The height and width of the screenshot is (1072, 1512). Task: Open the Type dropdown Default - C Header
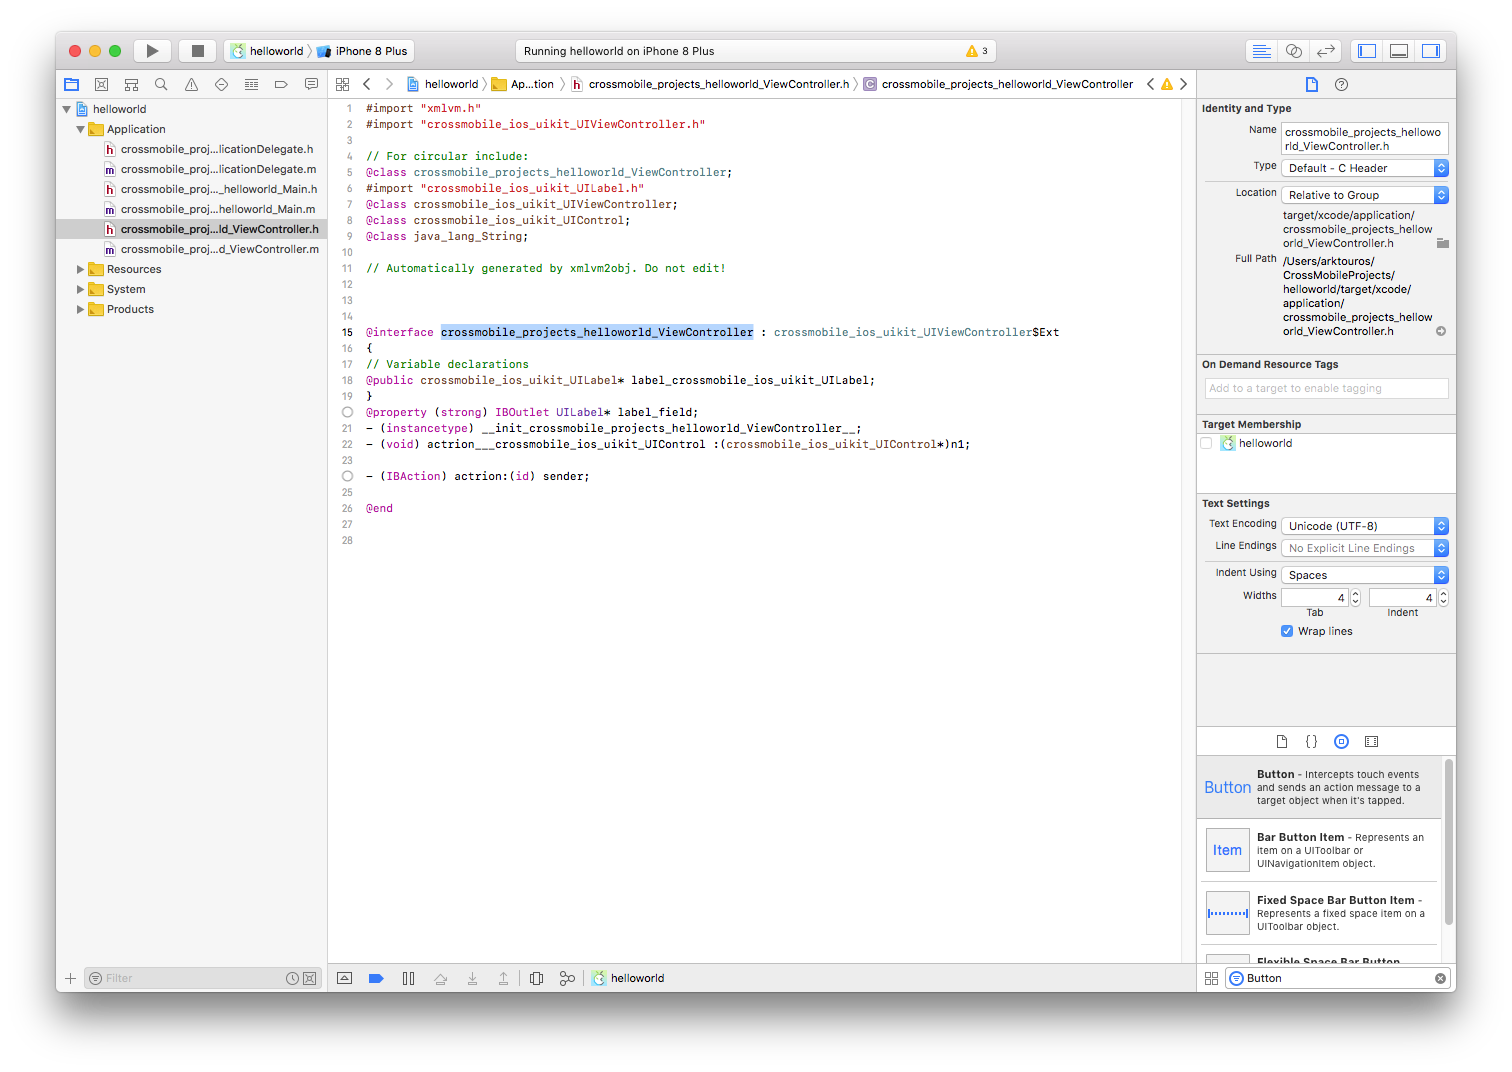(x=1365, y=168)
